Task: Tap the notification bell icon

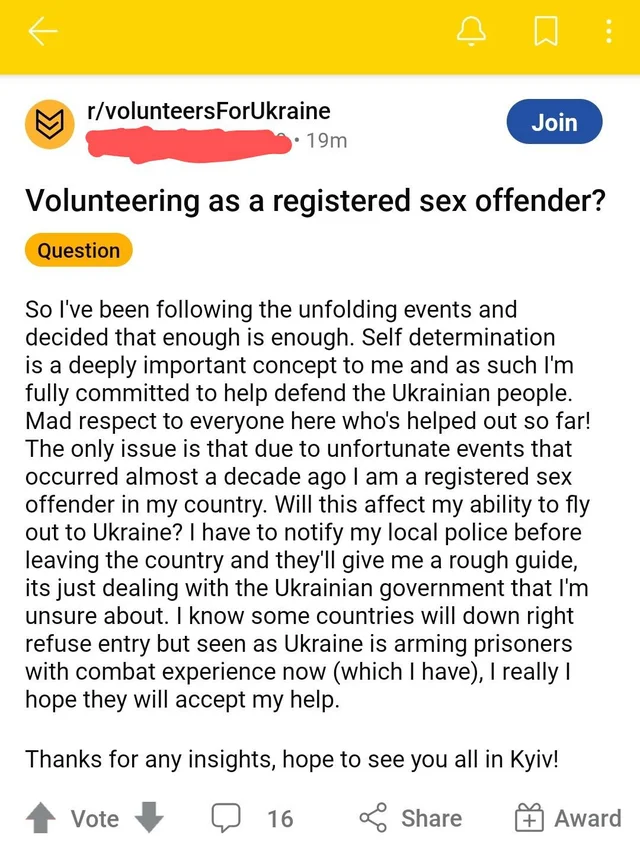Action: click(471, 34)
